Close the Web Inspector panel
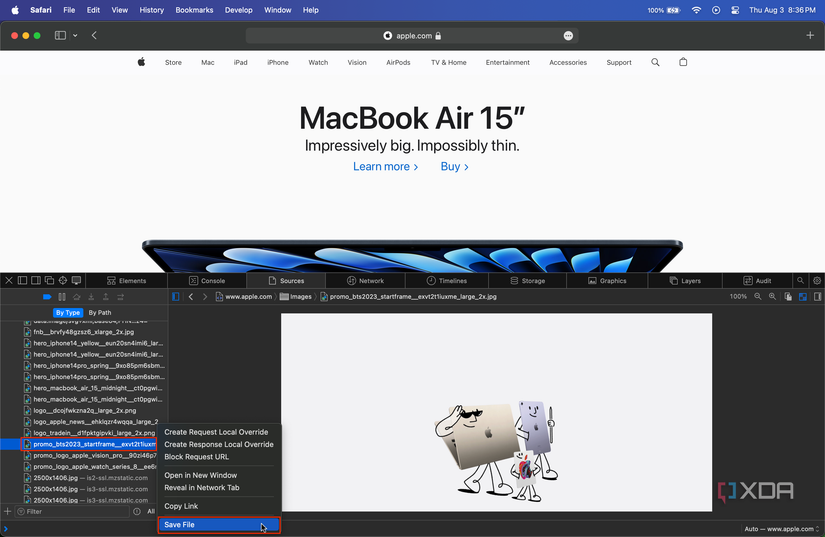Viewport: 825px width, 537px height. [9, 280]
